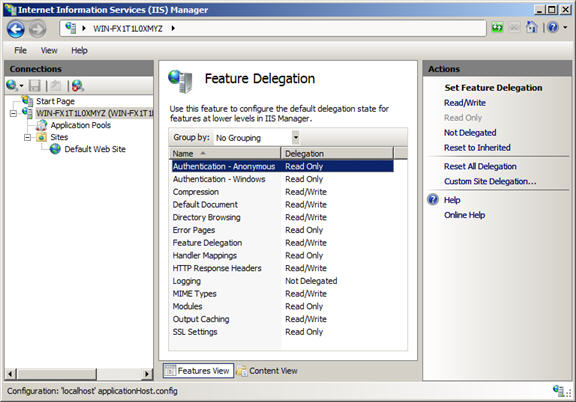Sort by the Name column header
576x402 pixels.
point(225,154)
